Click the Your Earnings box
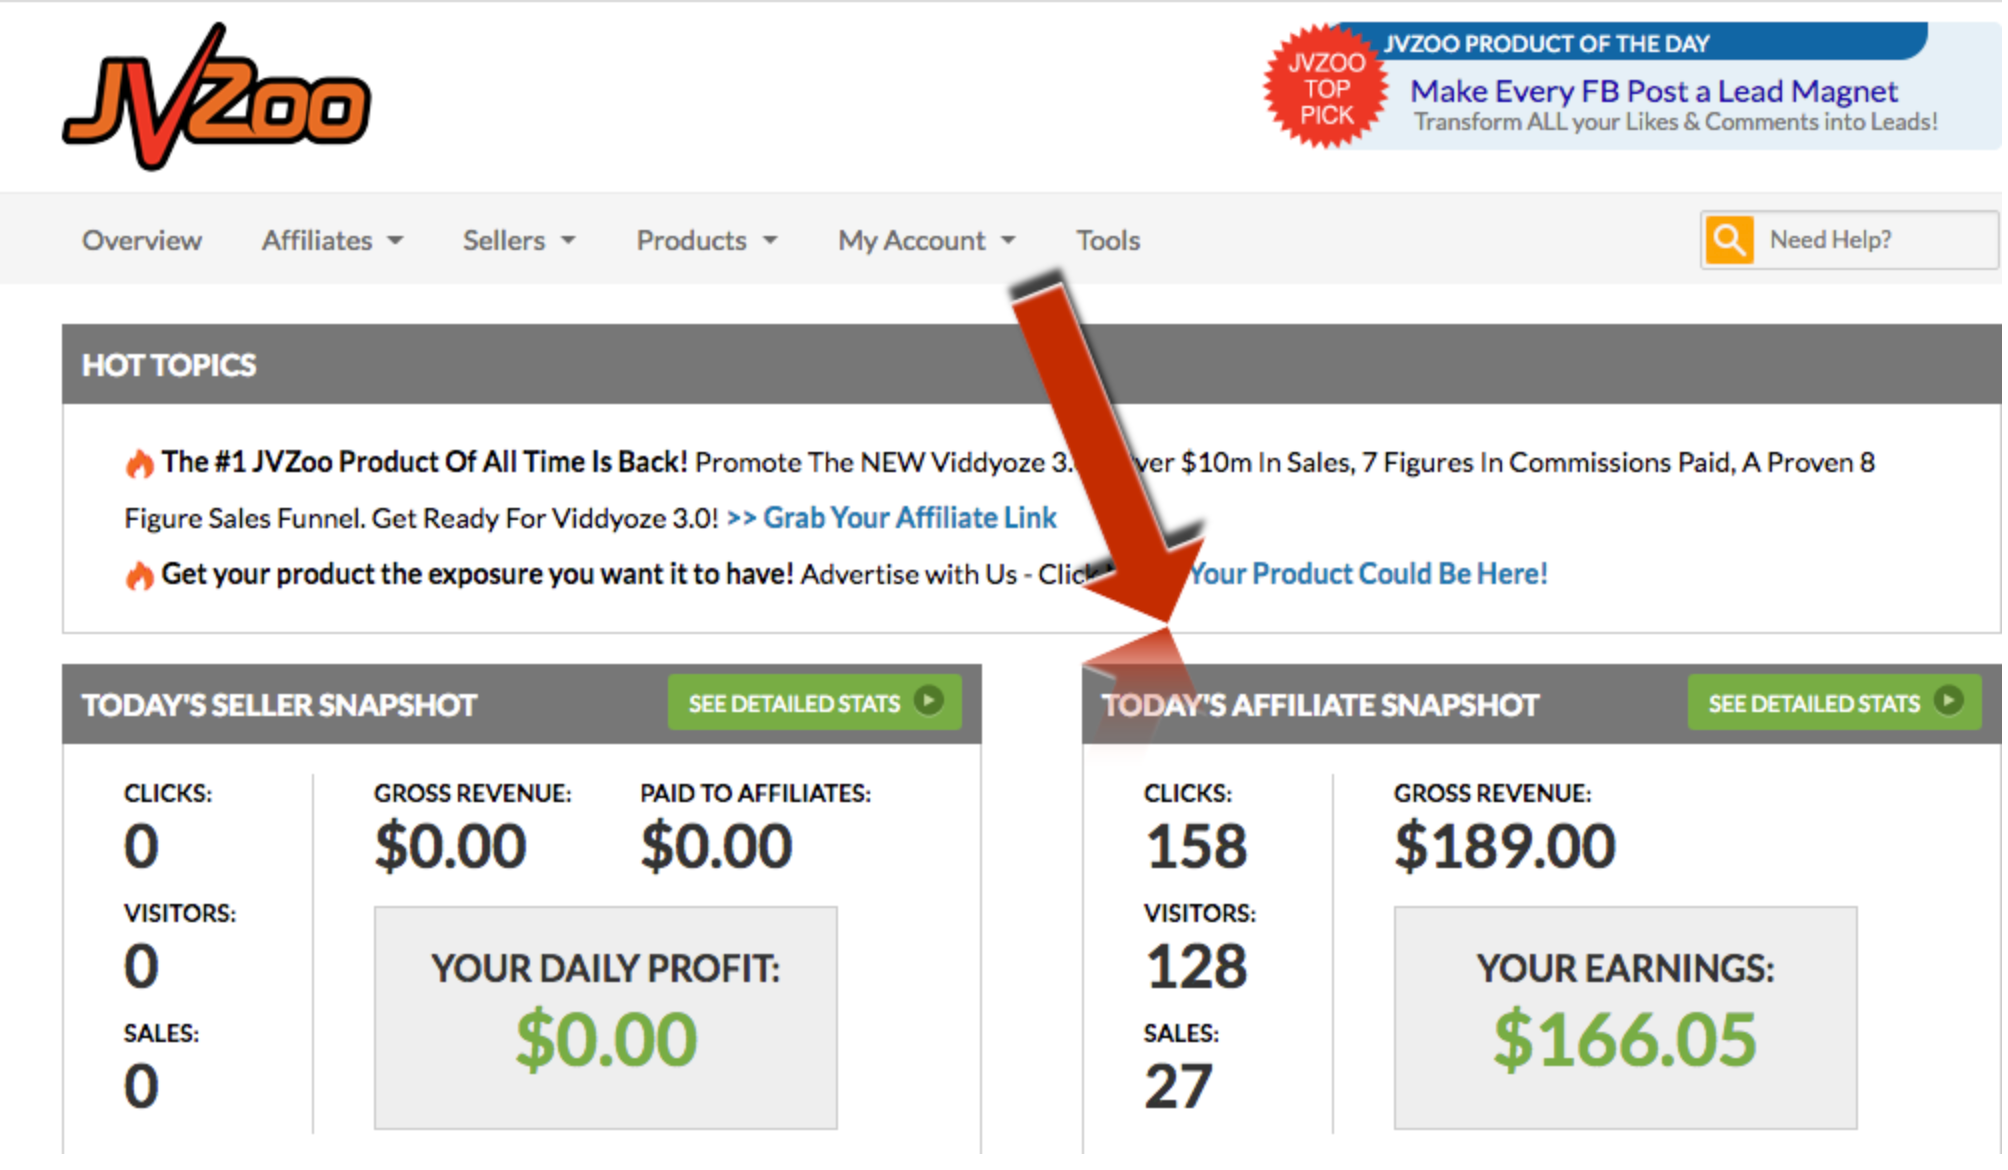Image resolution: width=2008 pixels, height=1170 pixels. point(1626,1018)
